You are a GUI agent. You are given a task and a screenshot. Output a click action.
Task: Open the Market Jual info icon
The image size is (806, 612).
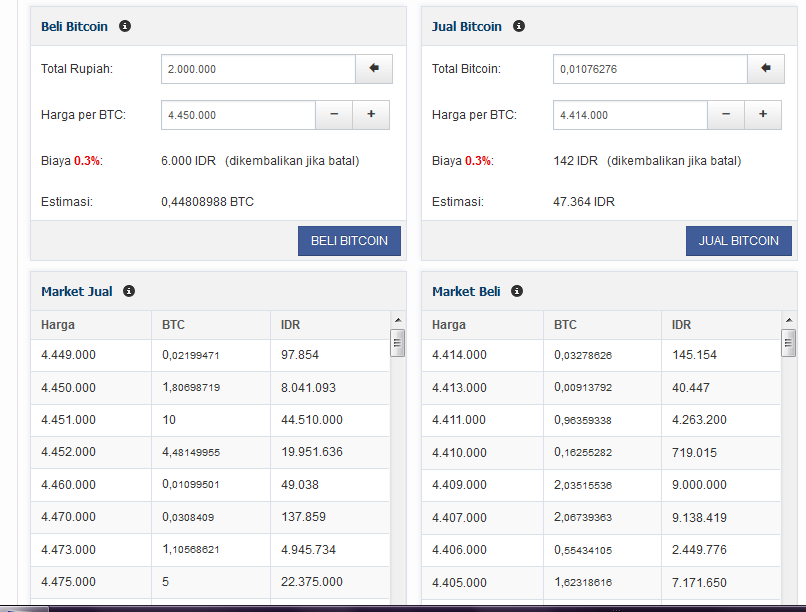pos(129,291)
